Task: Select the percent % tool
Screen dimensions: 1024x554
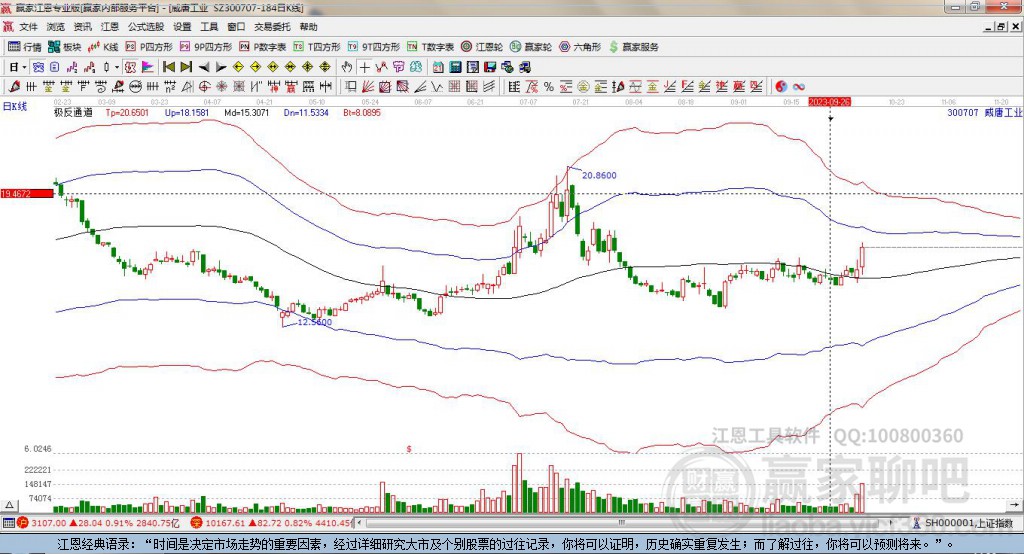Action: click(x=549, y=86)
